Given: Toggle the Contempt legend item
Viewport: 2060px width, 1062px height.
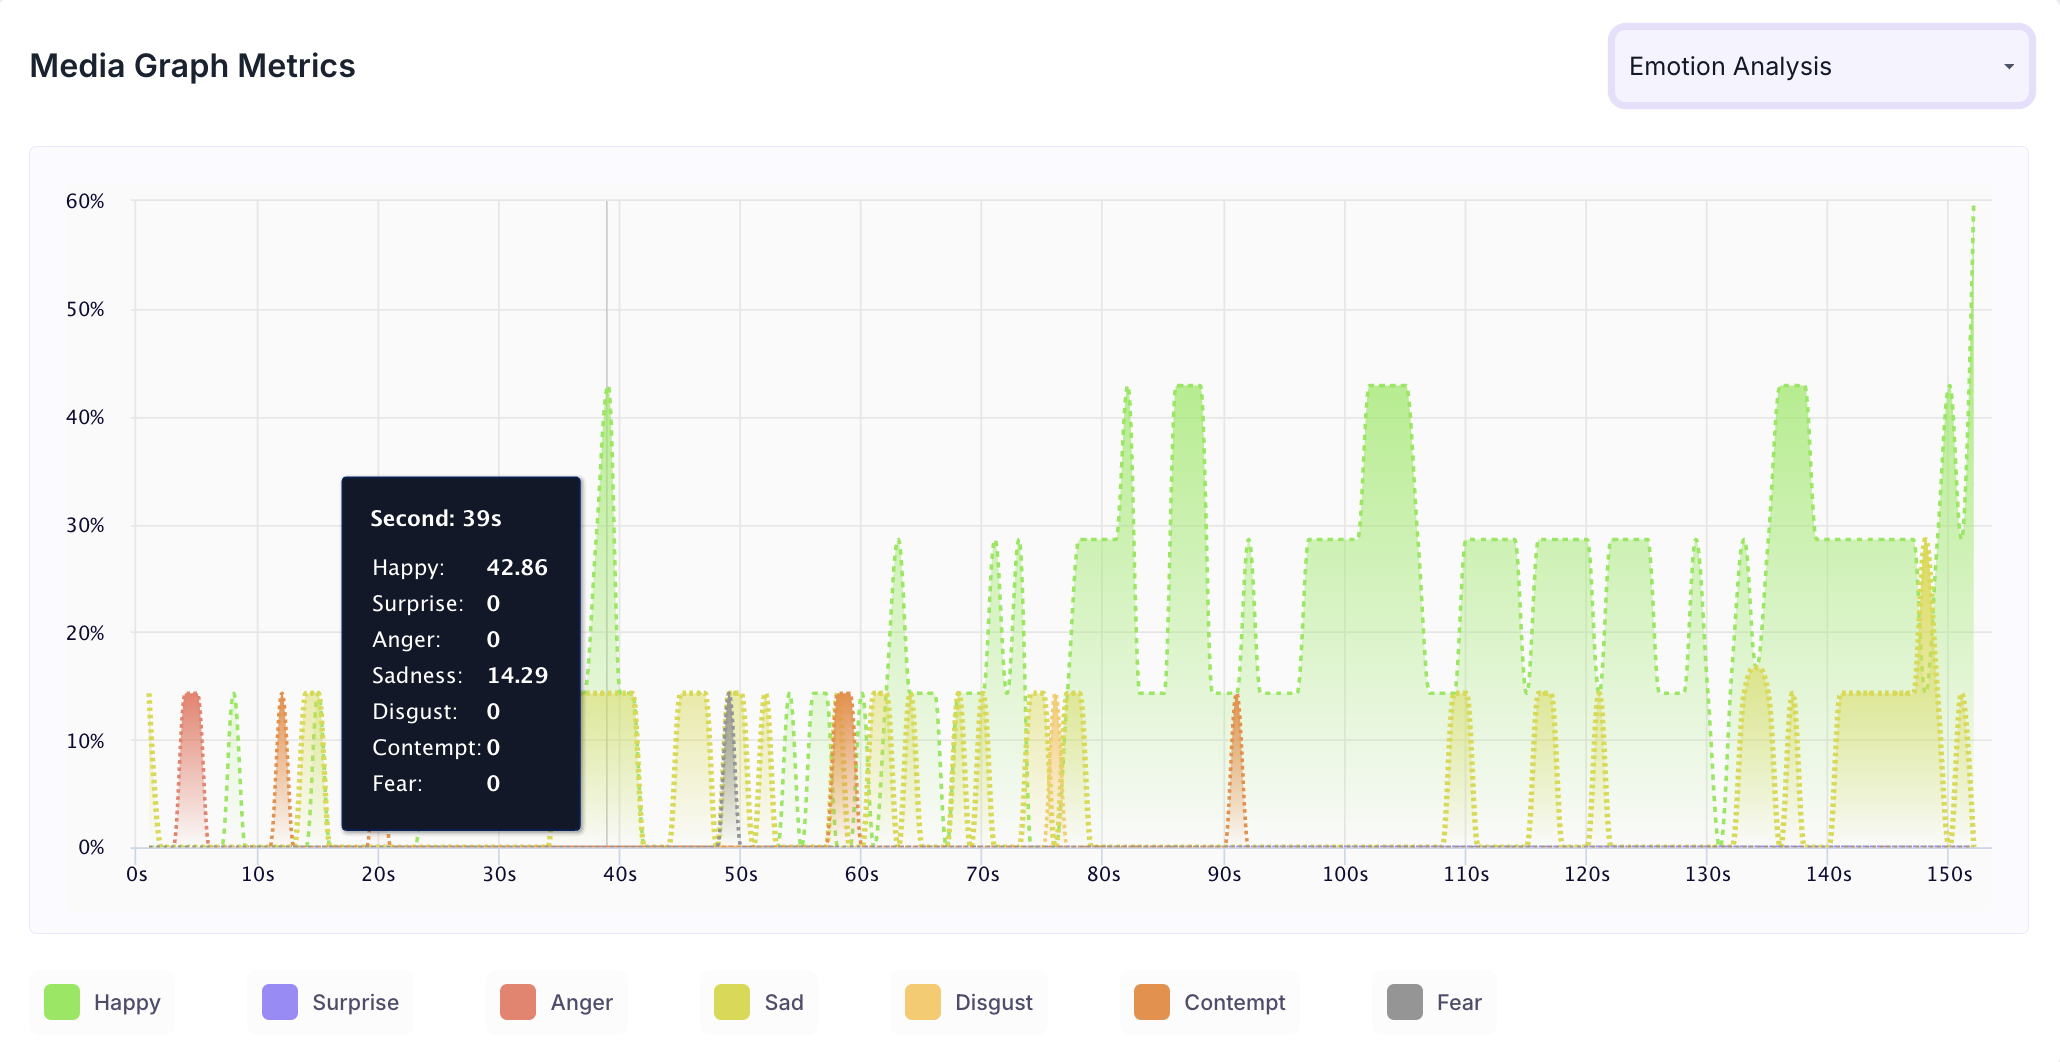Looking at the screenshot, I should click(1209, 1002).
